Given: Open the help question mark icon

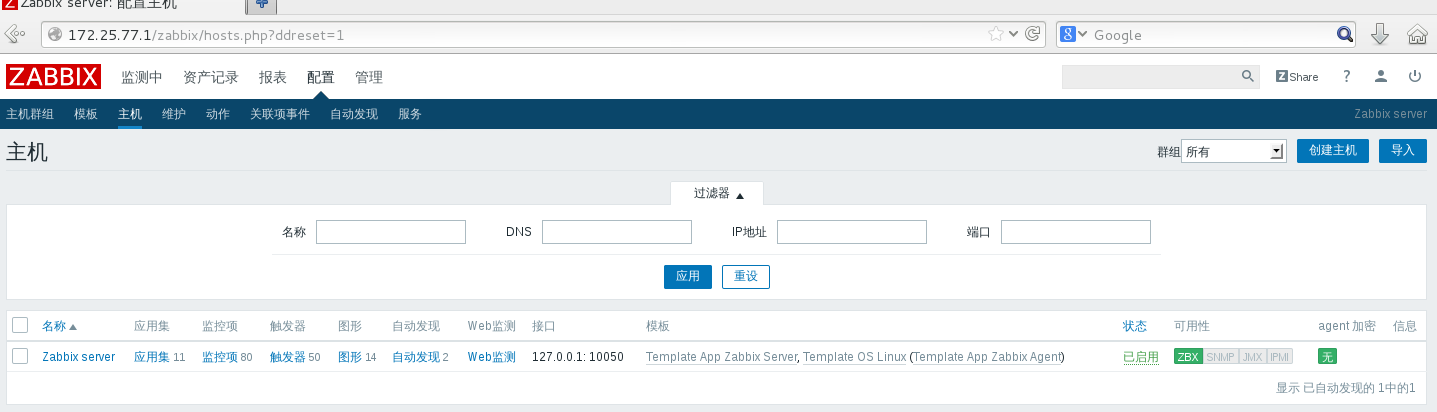Looking at the screenshot, I should point(1347,76).
